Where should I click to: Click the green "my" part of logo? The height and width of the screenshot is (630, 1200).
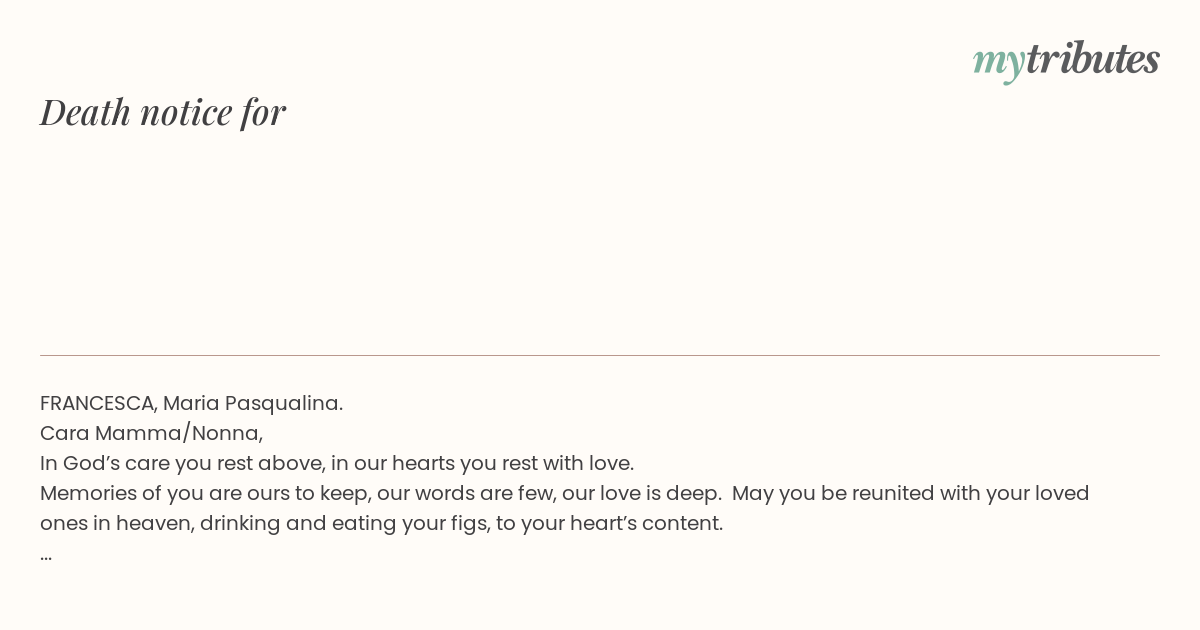click(998, 64)
